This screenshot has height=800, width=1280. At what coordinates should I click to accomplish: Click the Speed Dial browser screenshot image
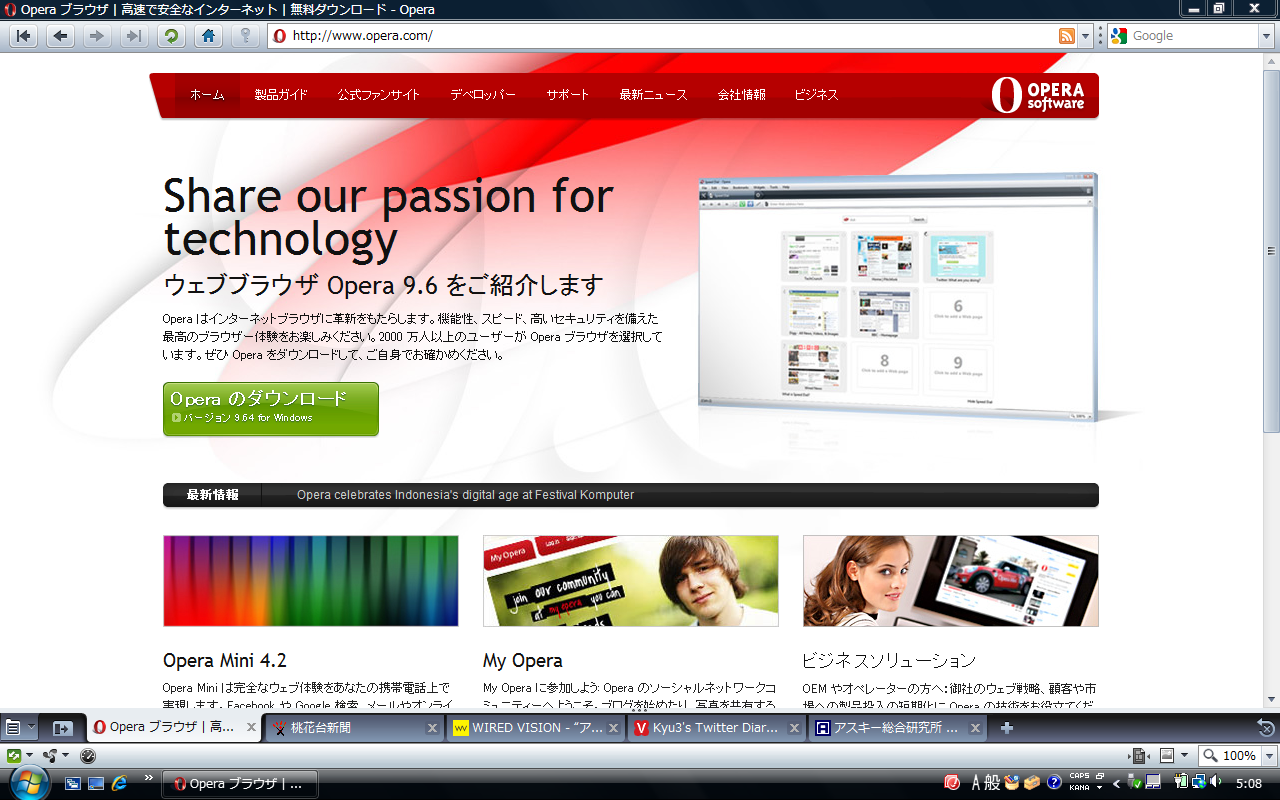point(897,297)
